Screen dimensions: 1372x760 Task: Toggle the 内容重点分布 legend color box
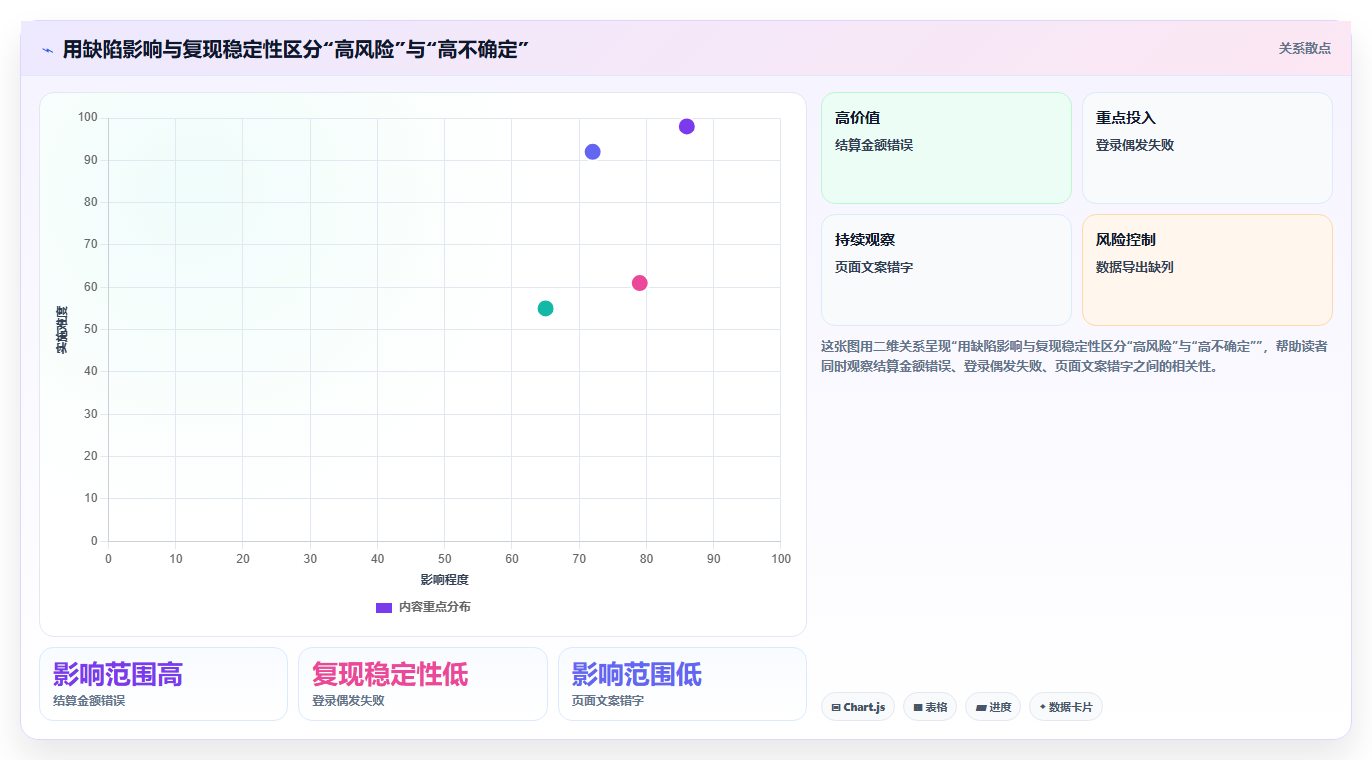[x=383, y=607]
